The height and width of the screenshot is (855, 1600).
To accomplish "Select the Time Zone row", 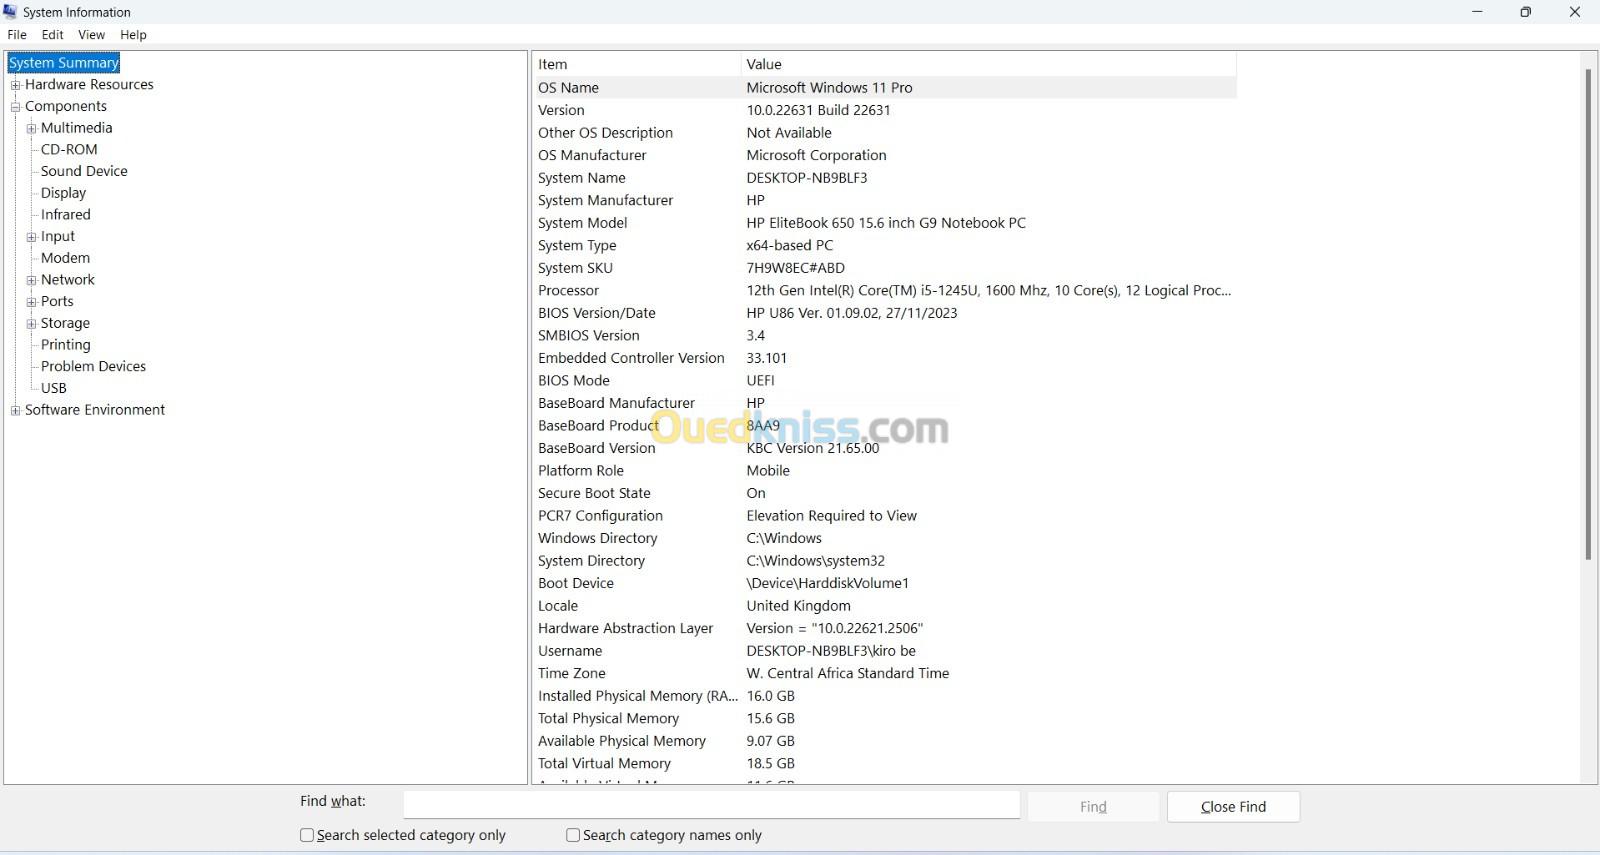I will [x=885, y=674].
